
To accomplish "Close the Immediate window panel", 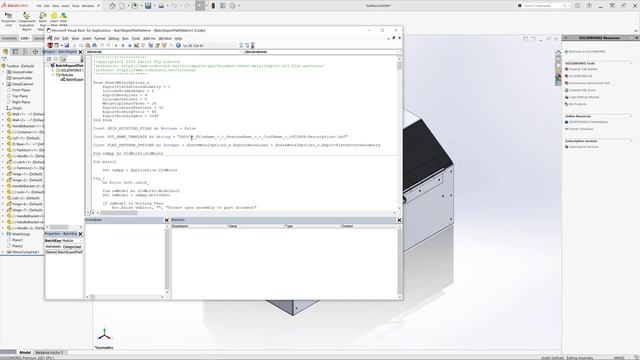I will click(x=167, y=220).
